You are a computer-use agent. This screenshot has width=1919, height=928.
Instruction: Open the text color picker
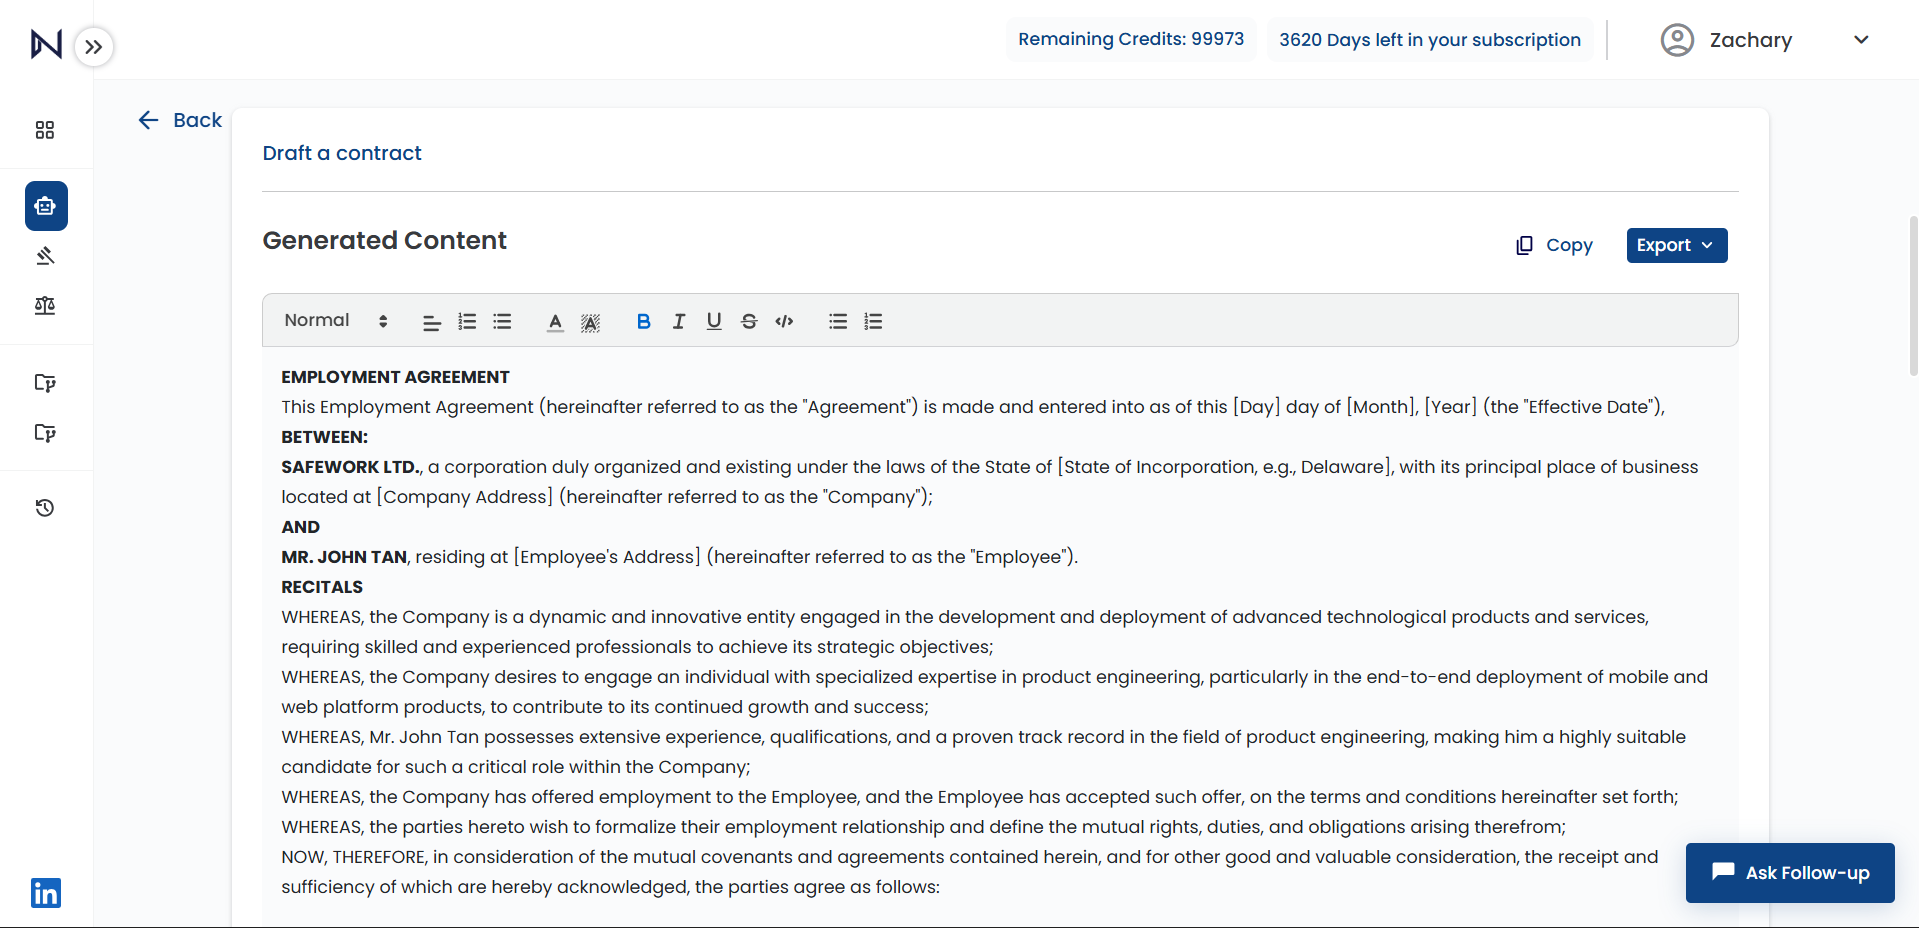coord(555,321)
